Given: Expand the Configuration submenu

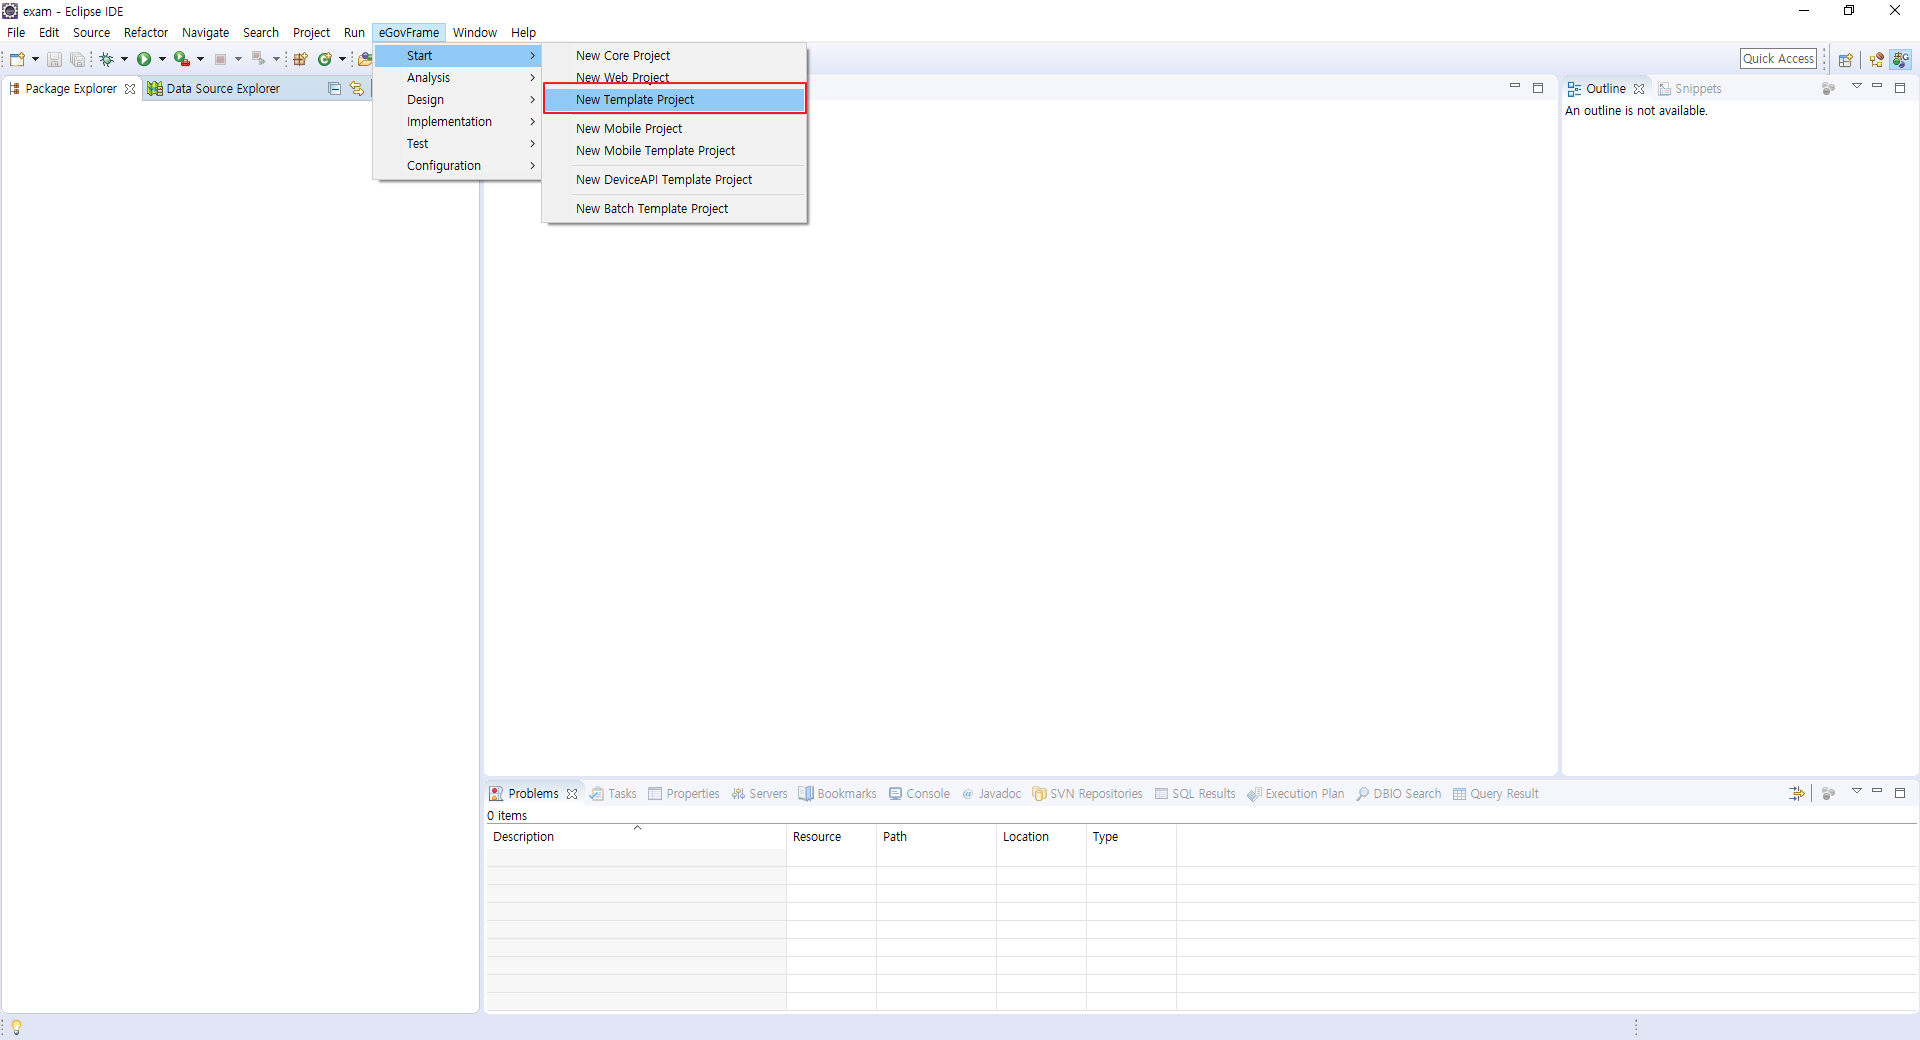Looking at the screenshot, I should [x=458, y=166].
